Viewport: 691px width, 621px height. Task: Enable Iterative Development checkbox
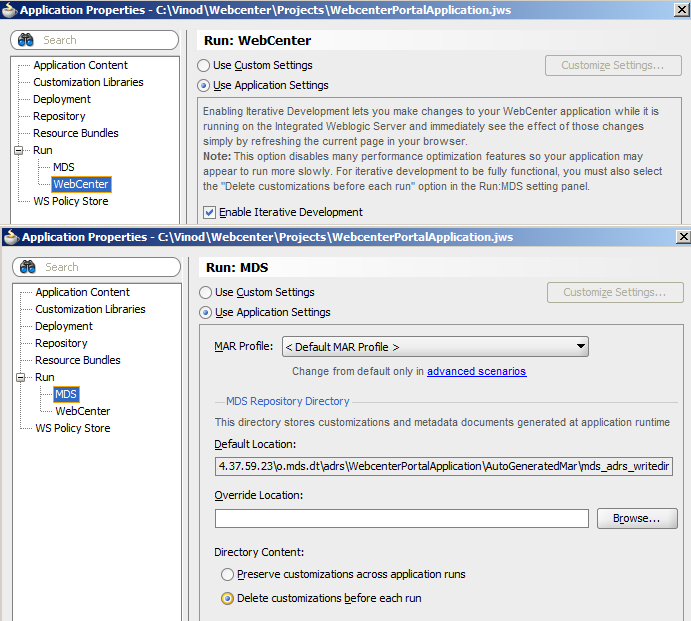point(210,212)
